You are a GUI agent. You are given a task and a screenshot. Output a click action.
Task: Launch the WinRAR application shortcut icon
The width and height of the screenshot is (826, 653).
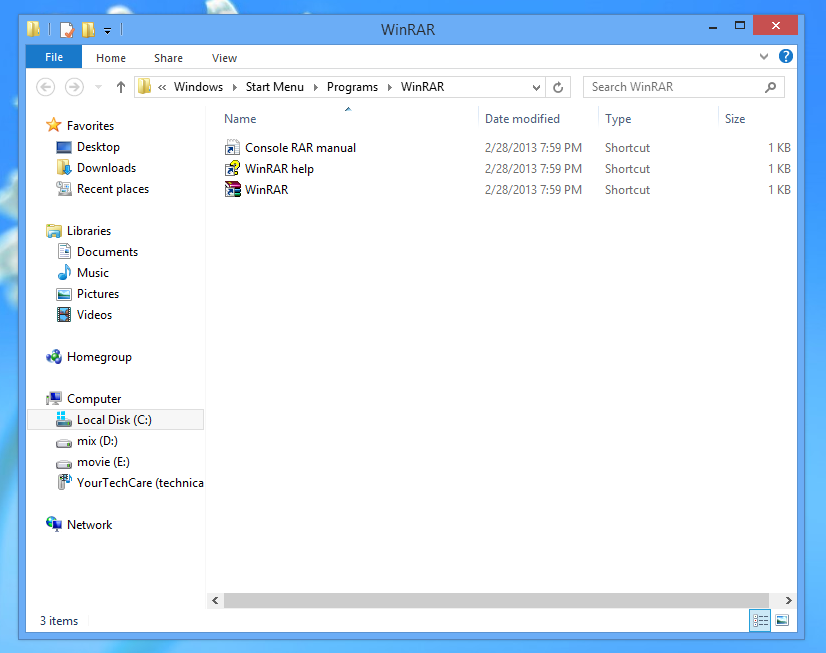coord(233,190)
